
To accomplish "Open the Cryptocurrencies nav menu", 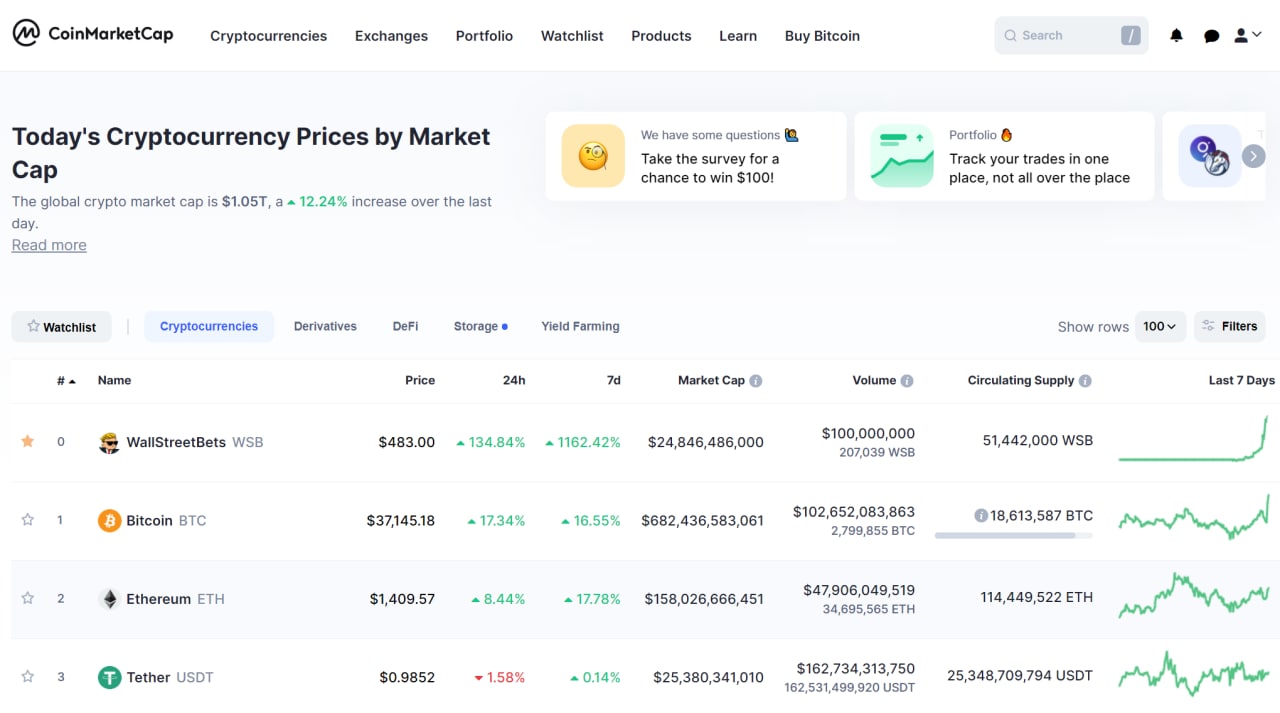I will (x=268, y=36).
